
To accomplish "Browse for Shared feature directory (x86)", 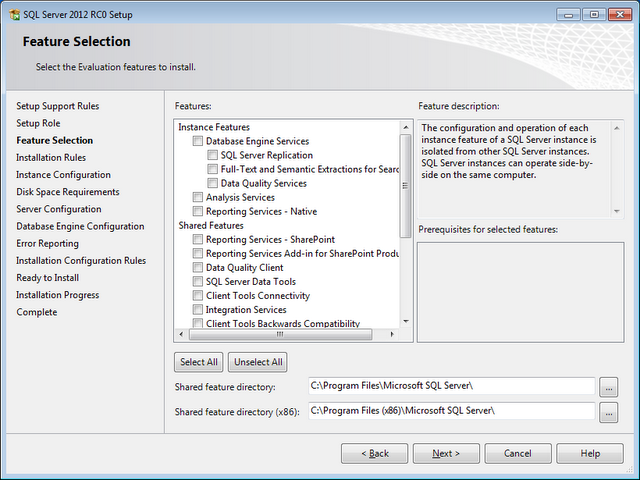I will point(609,412).
